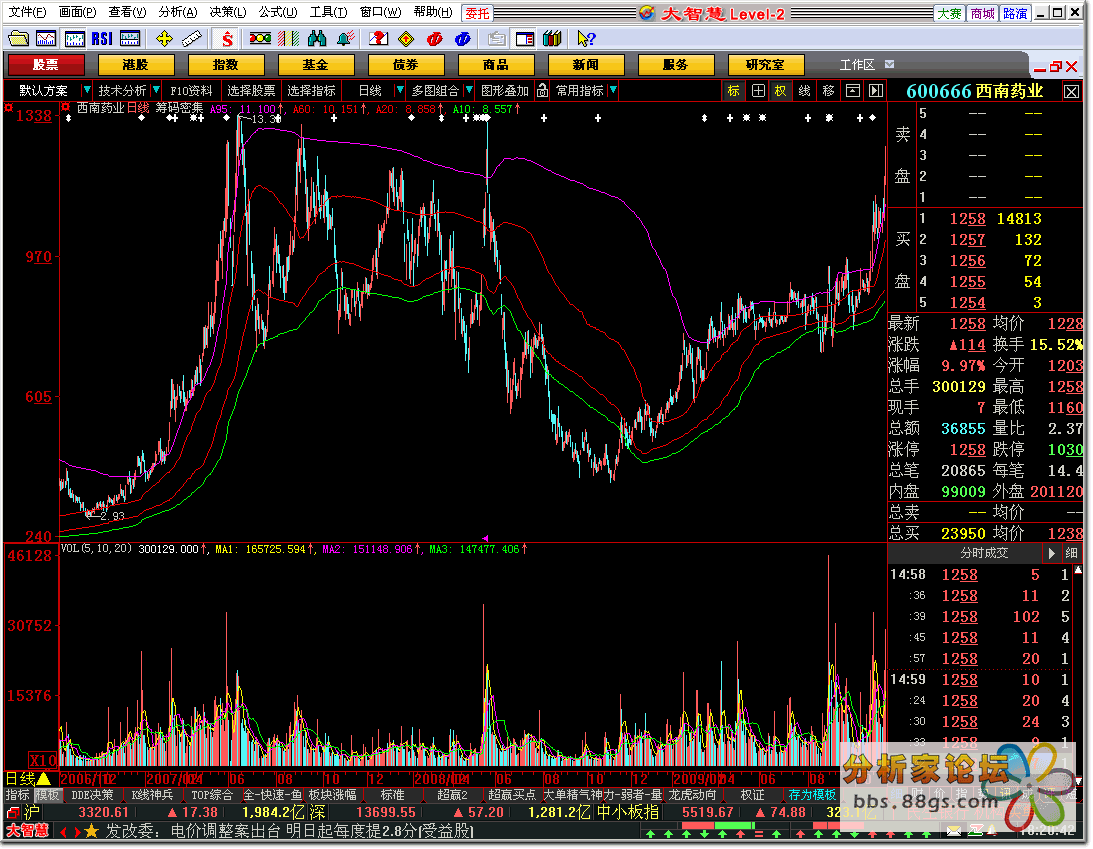Open F10资料 company information
The image size is (1093, 849).
point(191,91)
